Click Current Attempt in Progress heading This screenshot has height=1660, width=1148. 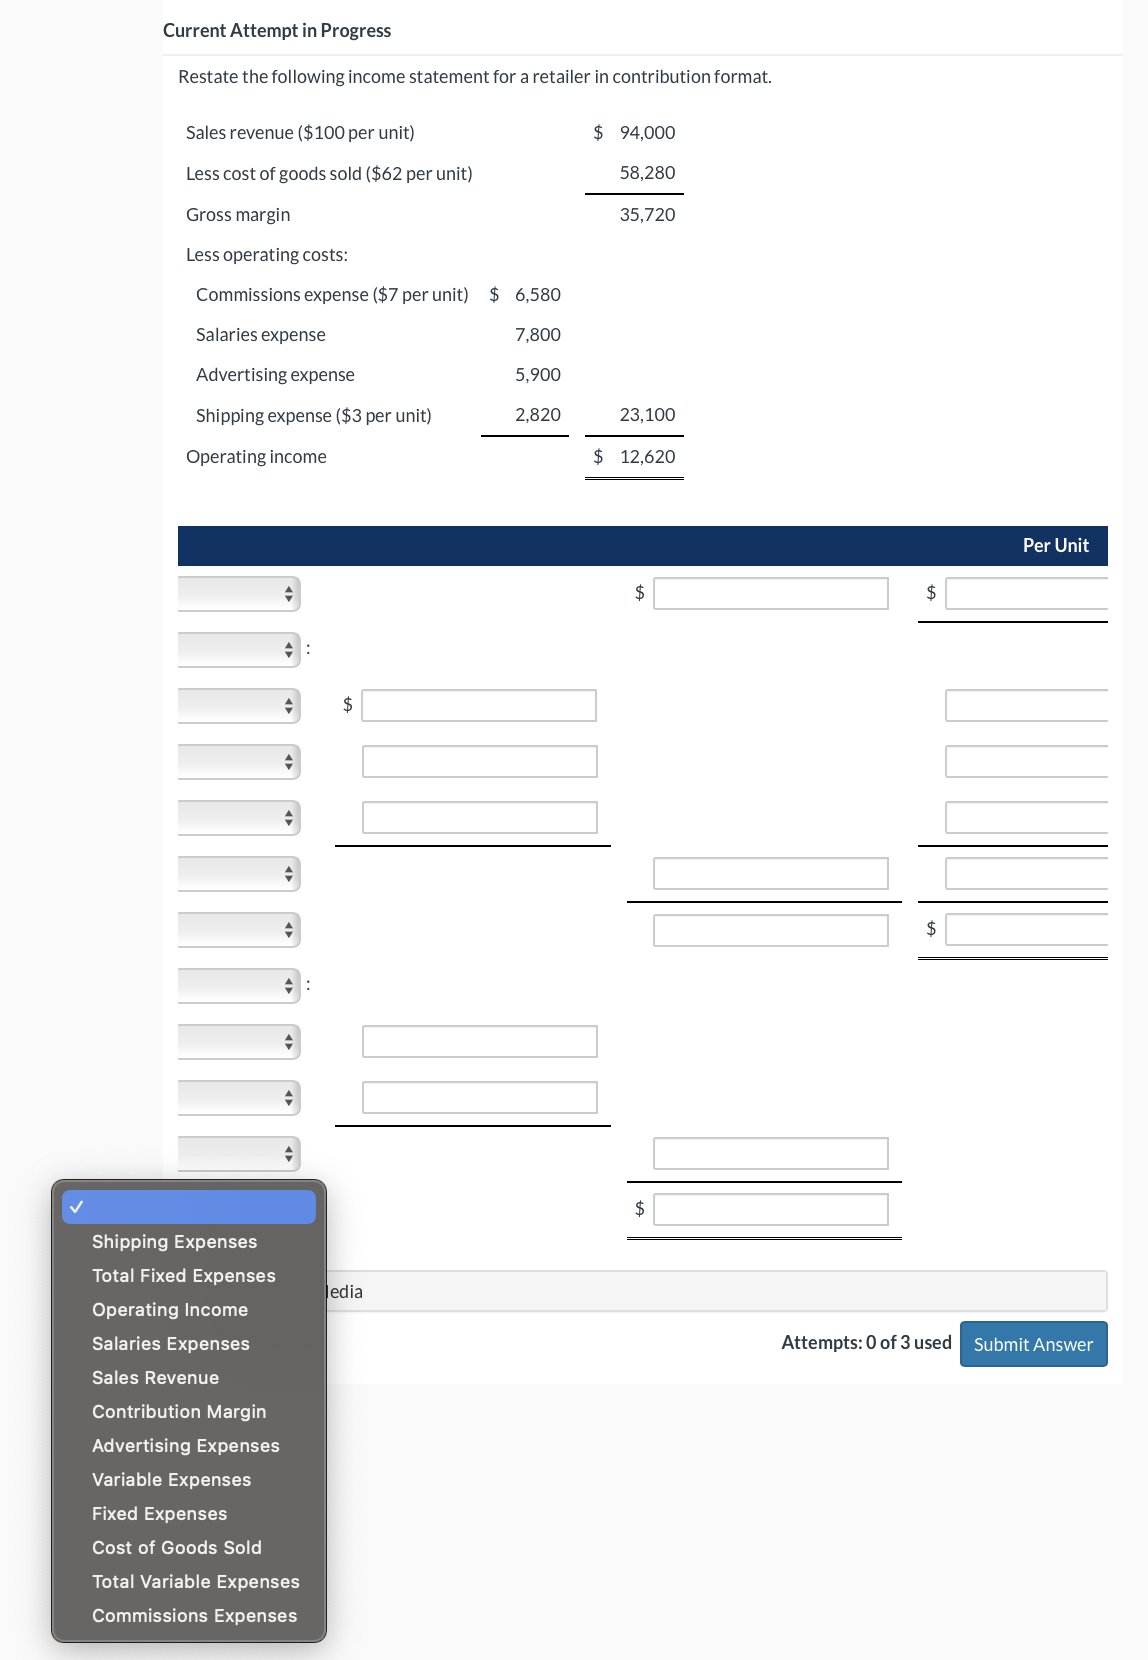(277, 30)
